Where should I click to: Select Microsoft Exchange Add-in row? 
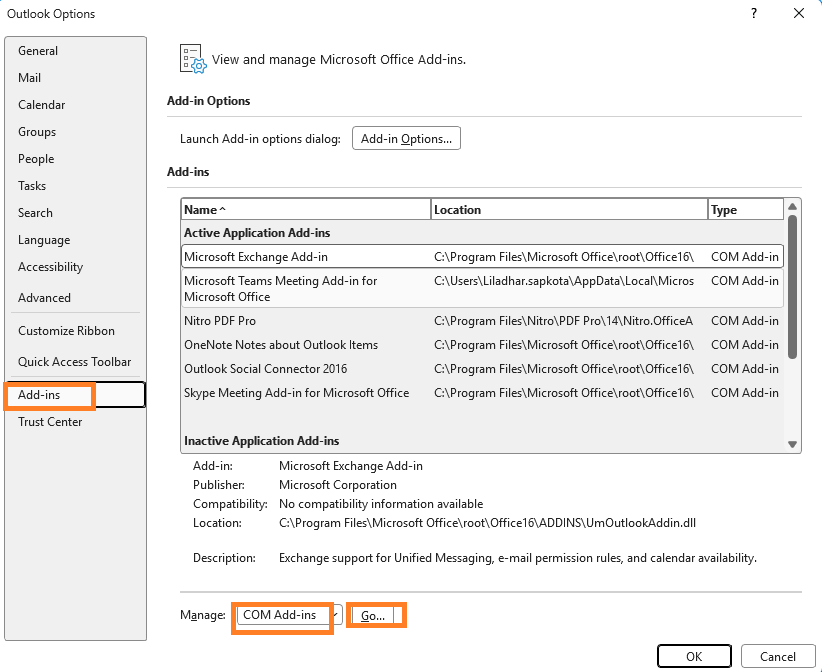point(482,257)
